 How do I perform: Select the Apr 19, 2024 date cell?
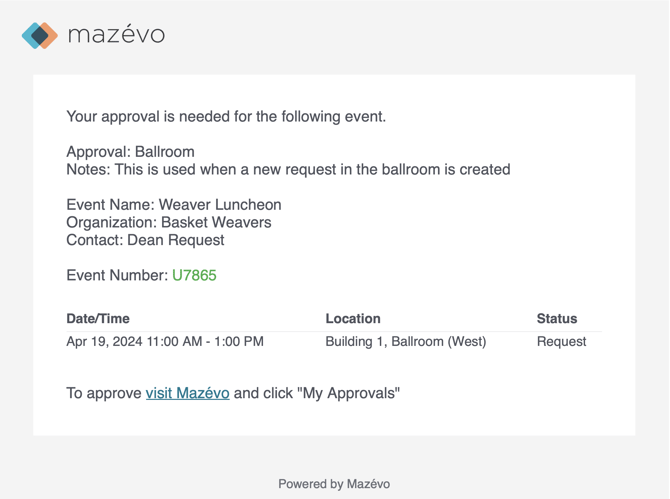(x=165, y=341)
